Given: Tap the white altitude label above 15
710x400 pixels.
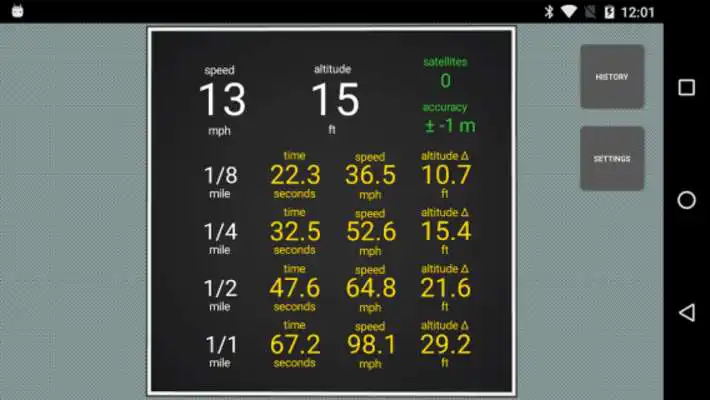Looking at the screenshot, I should [x=332, y=69].
